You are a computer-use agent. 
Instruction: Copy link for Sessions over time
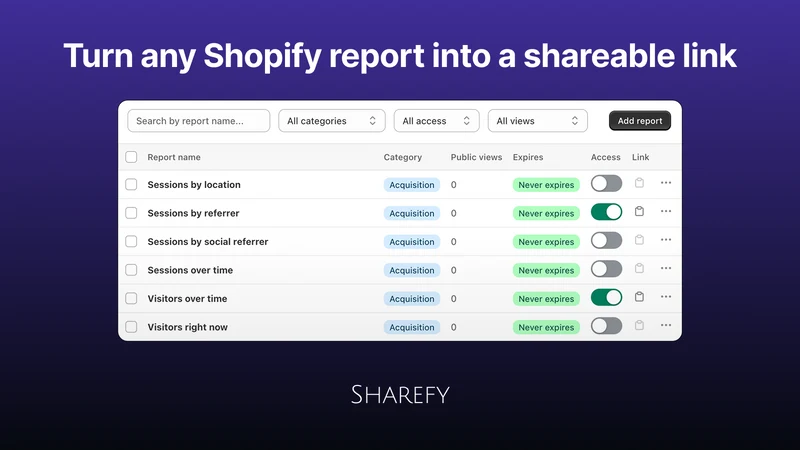pos(639,268)
